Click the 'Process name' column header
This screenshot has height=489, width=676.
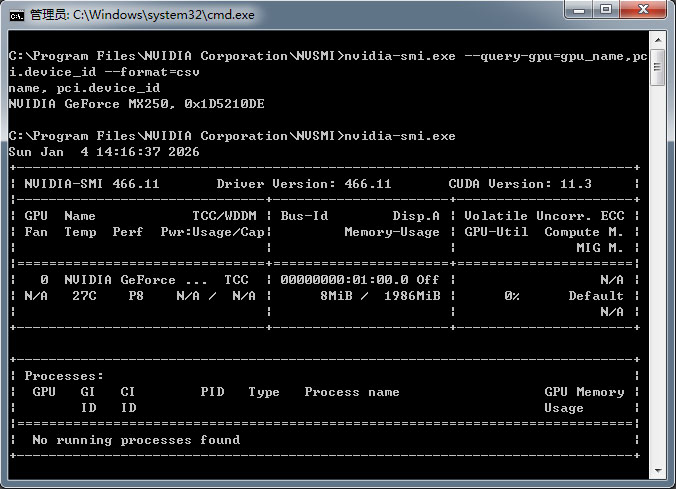tap(352, 392)
